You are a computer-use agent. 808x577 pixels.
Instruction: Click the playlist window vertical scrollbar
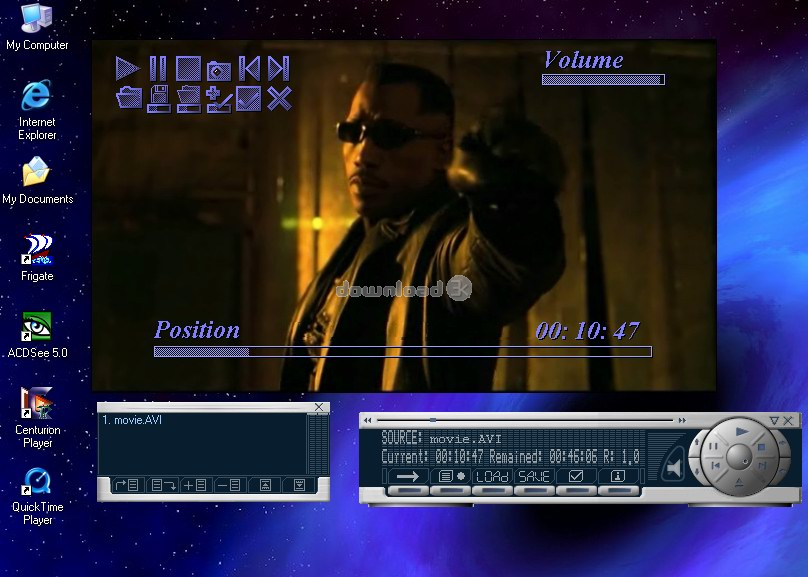(318, 444)
